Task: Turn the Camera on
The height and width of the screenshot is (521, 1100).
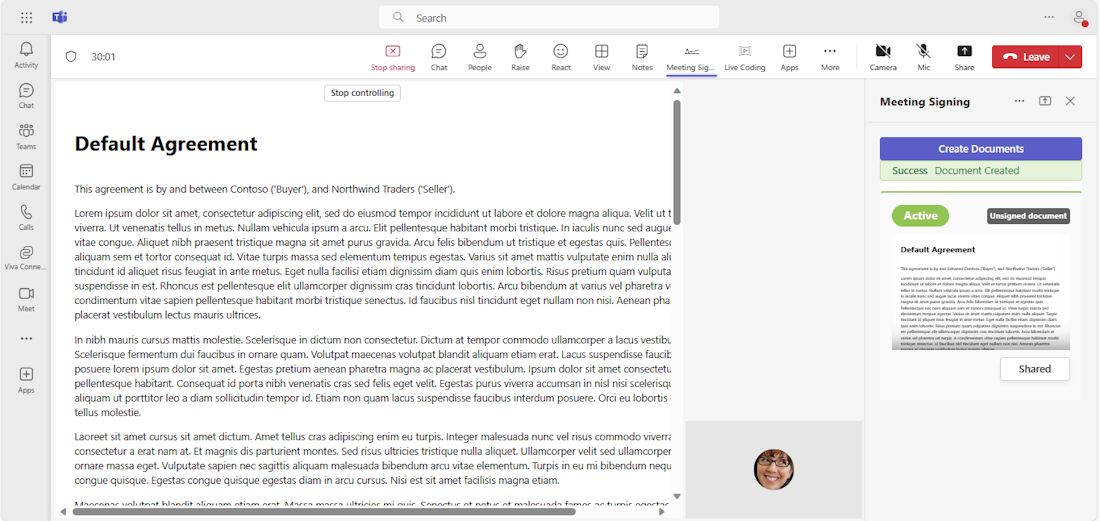Action: pyautogui.click(x=883, y=57)
